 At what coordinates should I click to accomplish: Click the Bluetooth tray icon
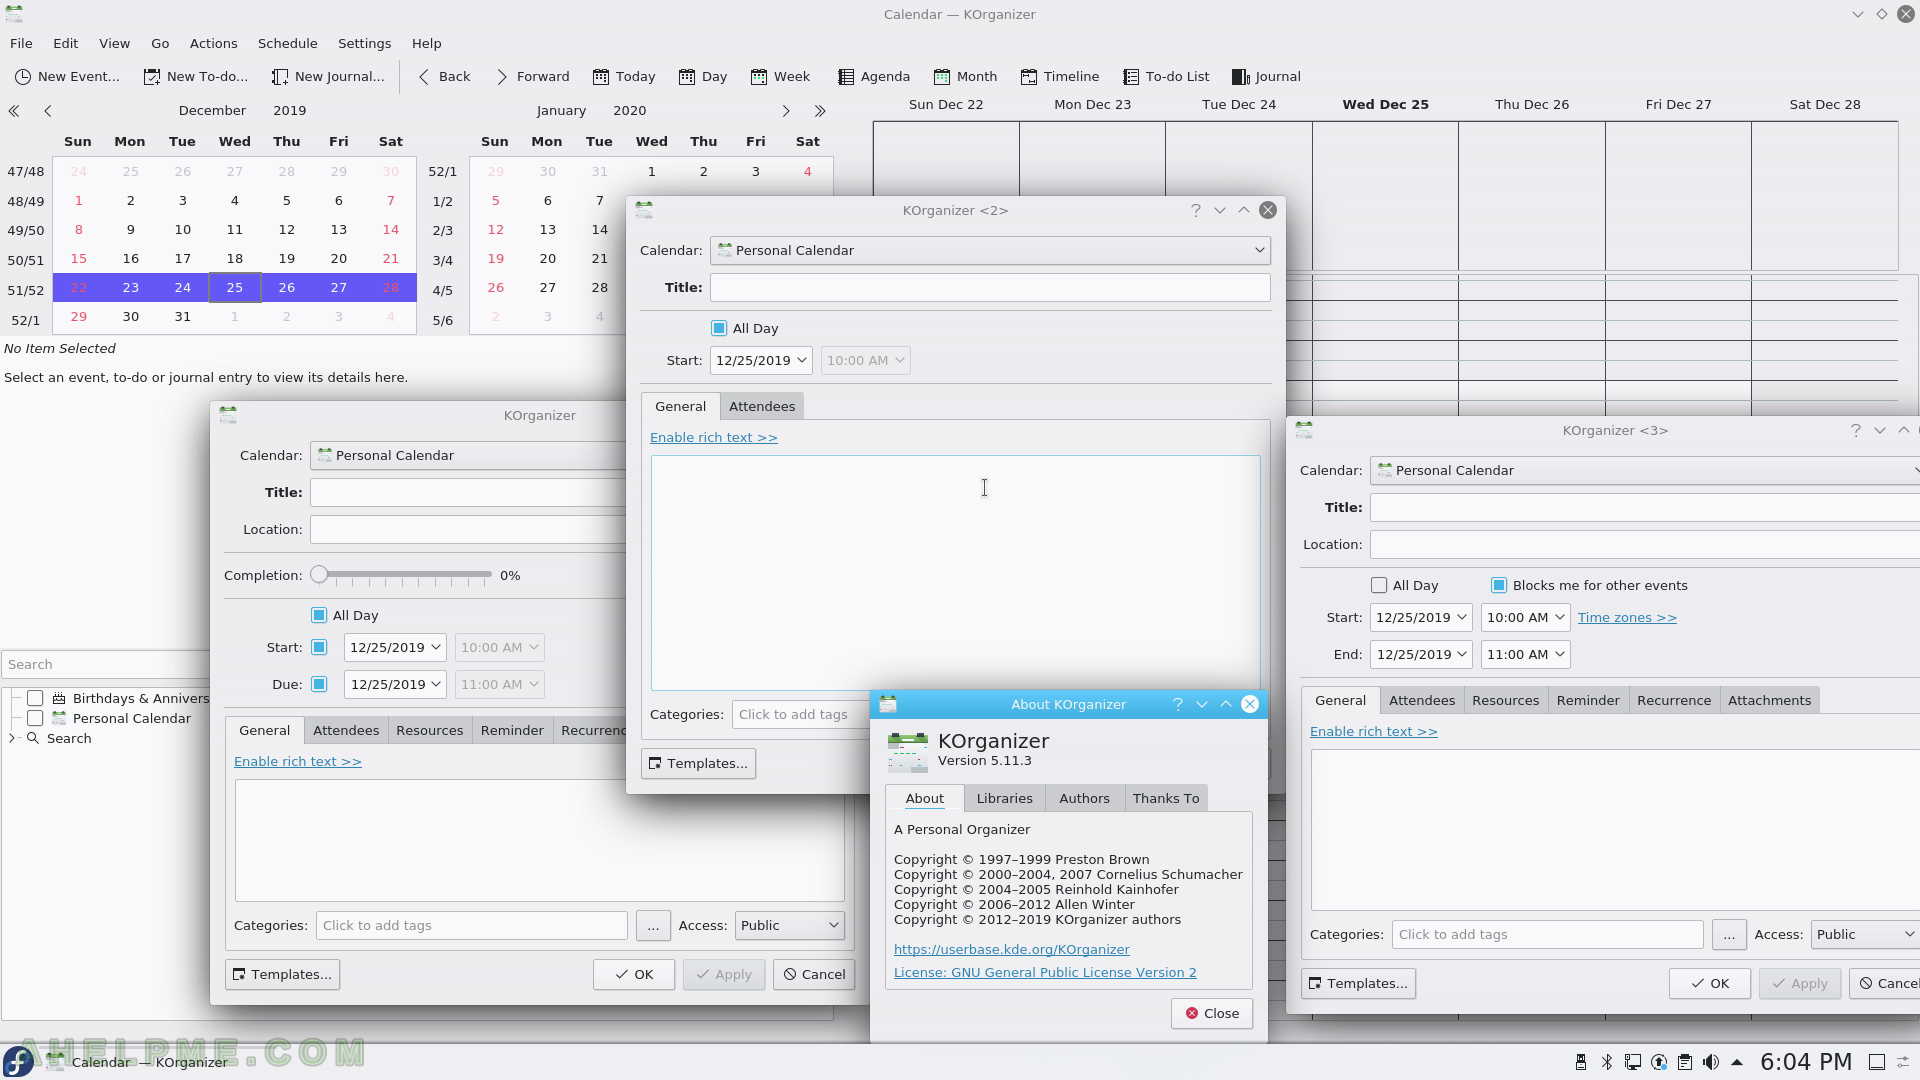click(x=1606, y=1062)
